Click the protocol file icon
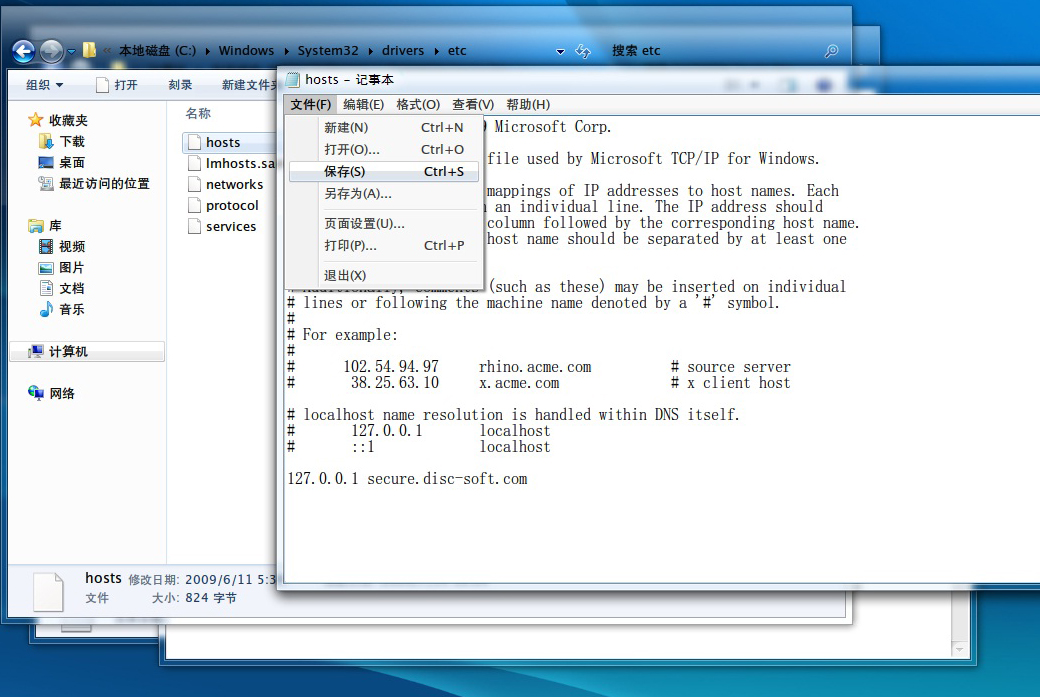 point(194,206)
